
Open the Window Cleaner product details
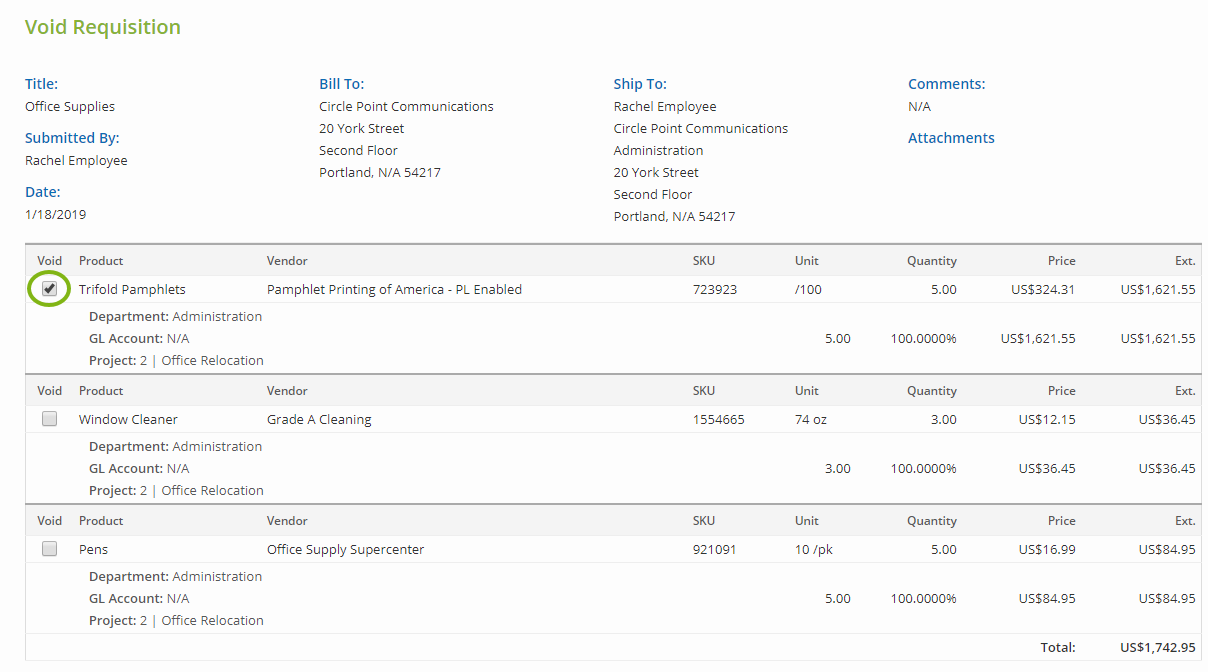coord(128,419)
